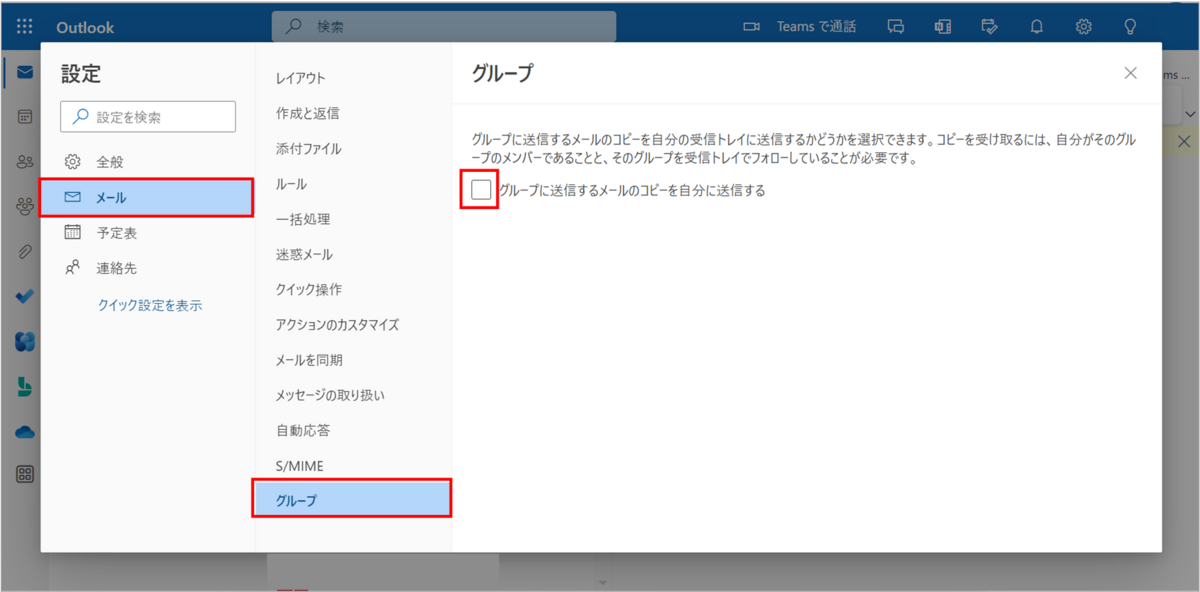
Task: Click クイック設定を表示 link
Action: click(149, 305)
